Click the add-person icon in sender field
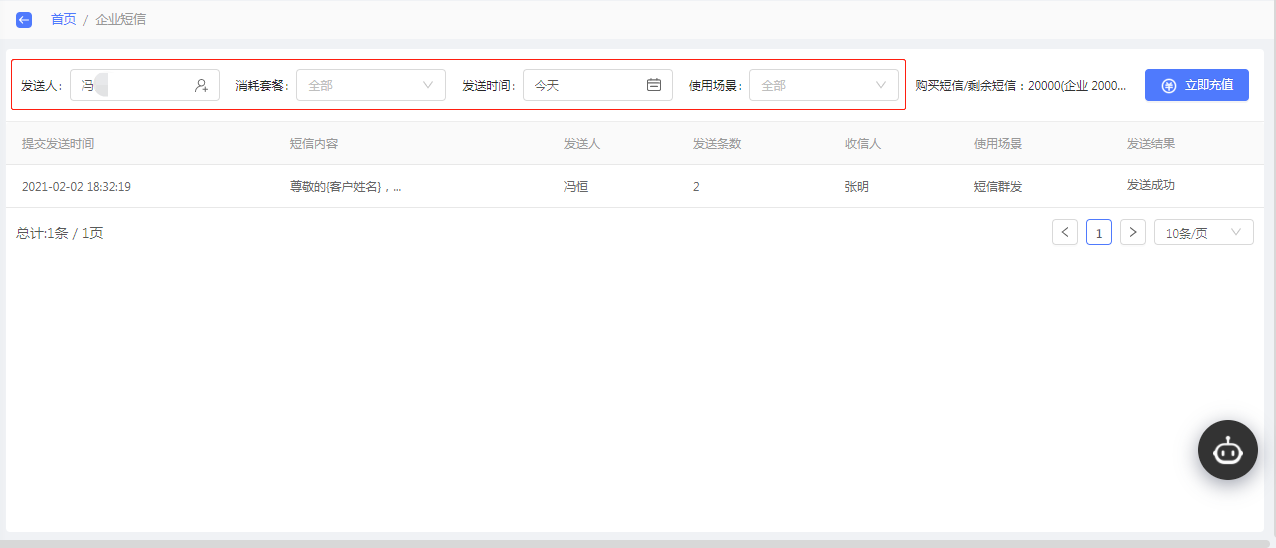Viewport: 1276px width, 548px height. (201, 85)
